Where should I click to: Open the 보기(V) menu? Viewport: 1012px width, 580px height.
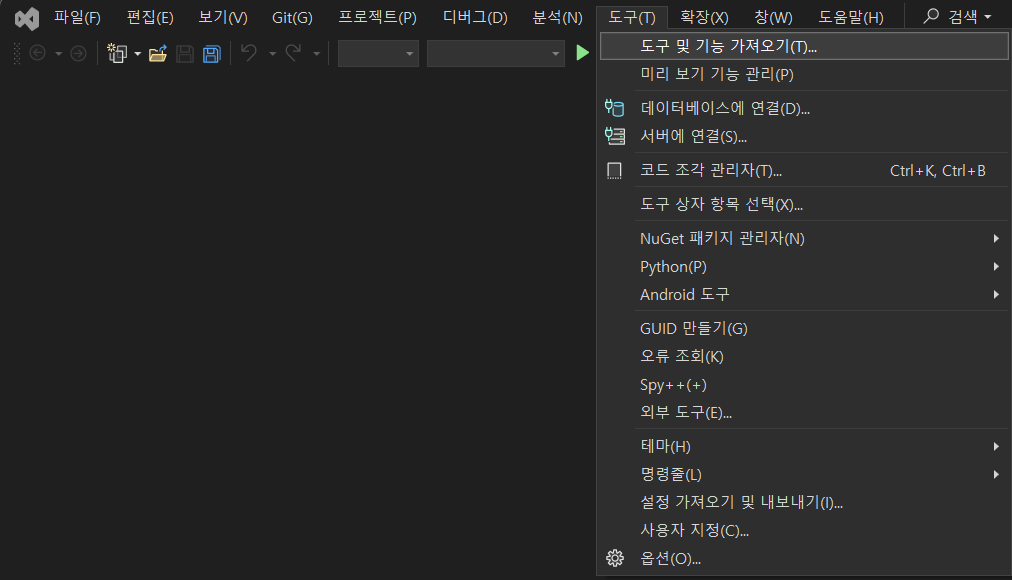tap(223, 17)
